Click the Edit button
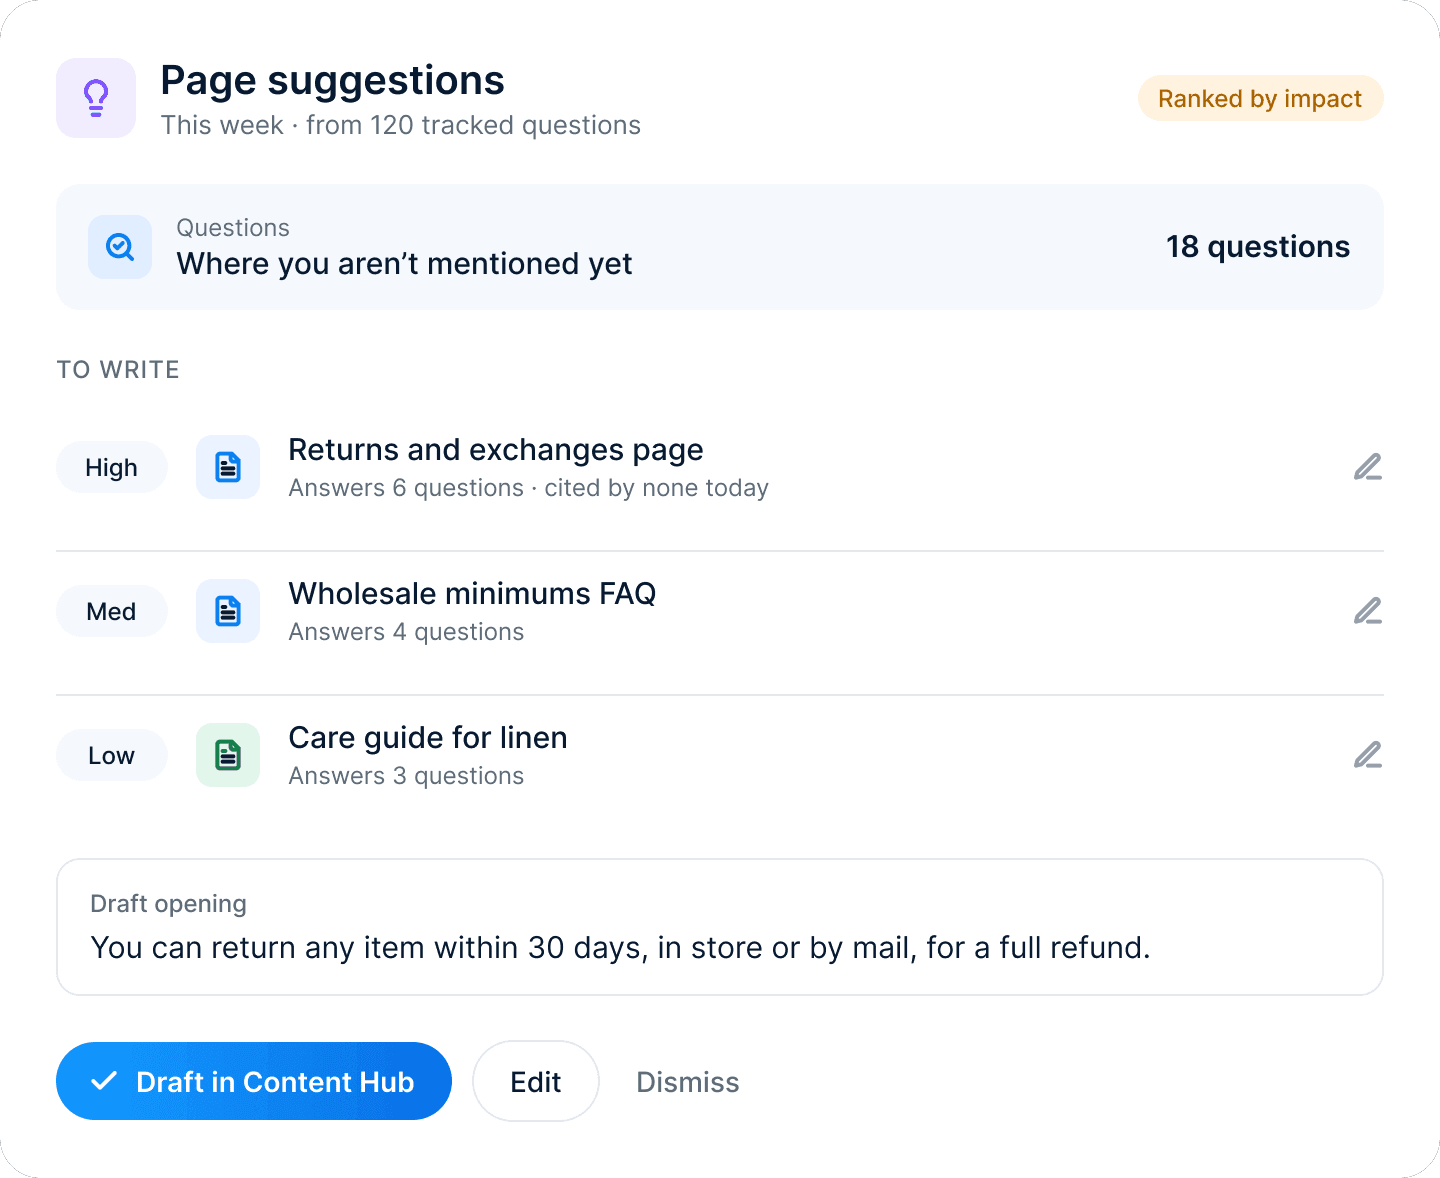The height and width of the screenshot is (1178, 1440). click(536, 1081)
